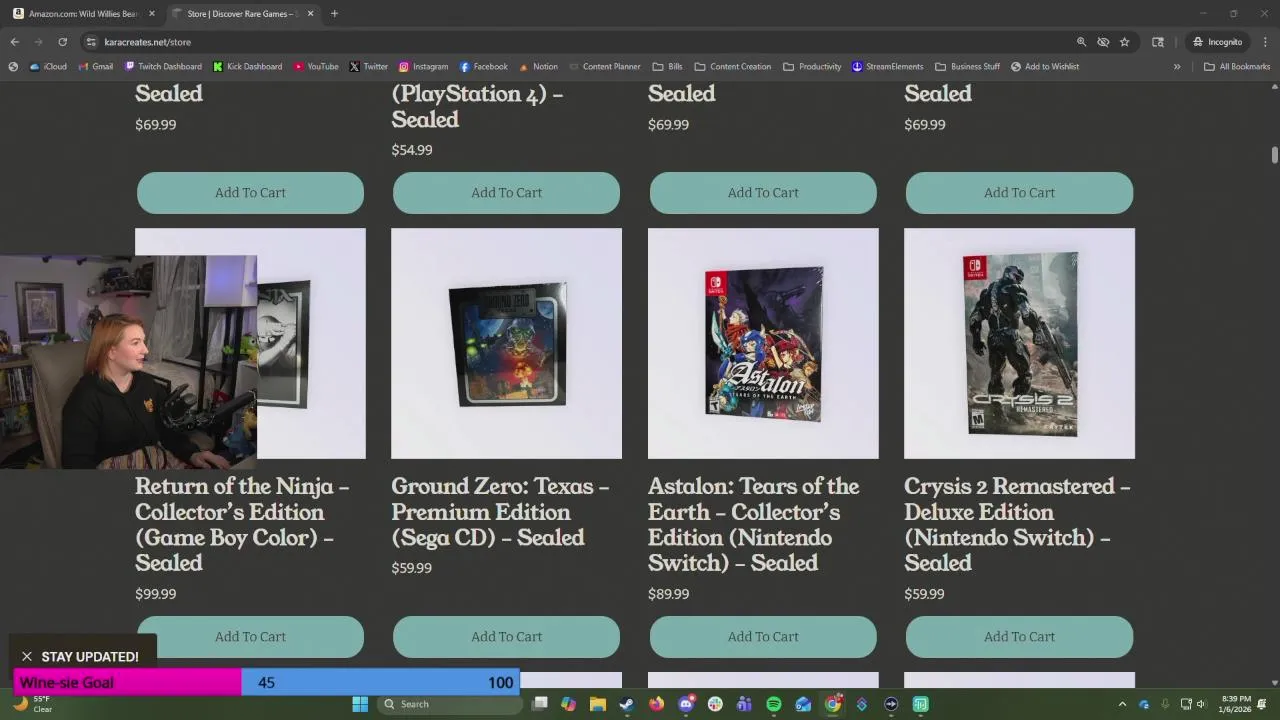Click the third-party cookies eye icon
The height and width of the screenshot is (720, 1280).
click(x=1103, y=42)
